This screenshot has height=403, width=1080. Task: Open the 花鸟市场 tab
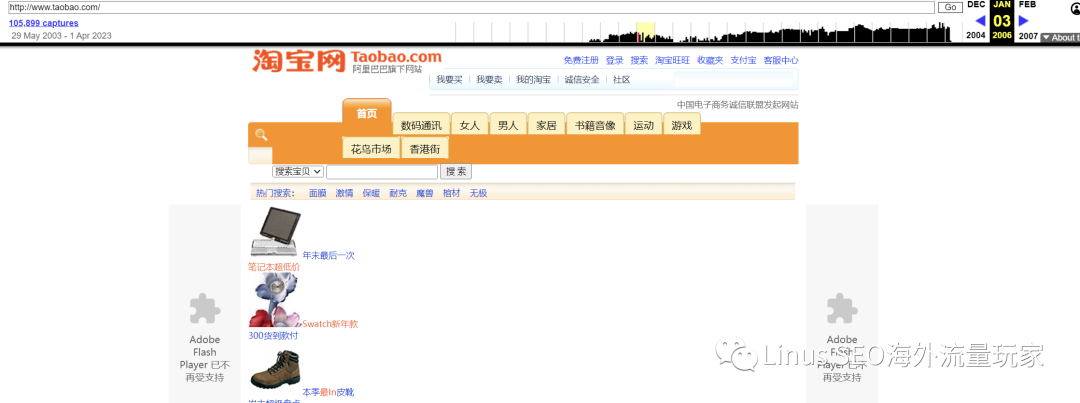371,148
